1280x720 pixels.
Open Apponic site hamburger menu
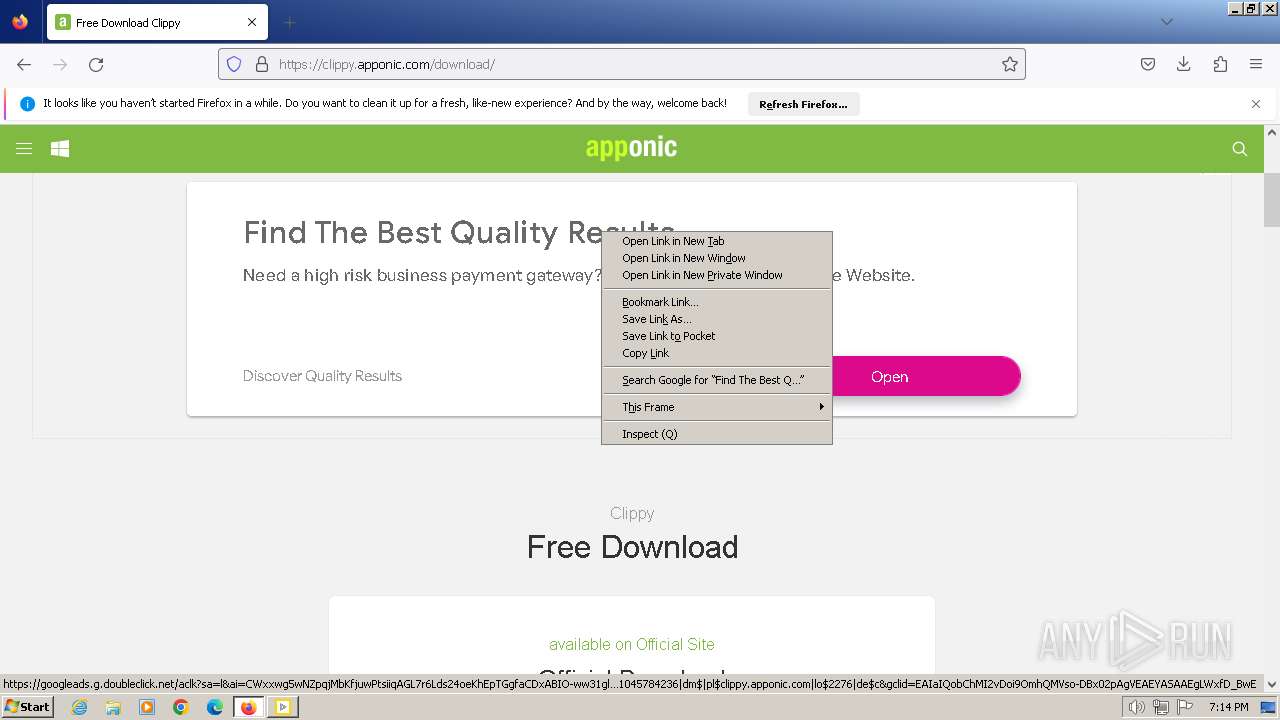[24, 149]
